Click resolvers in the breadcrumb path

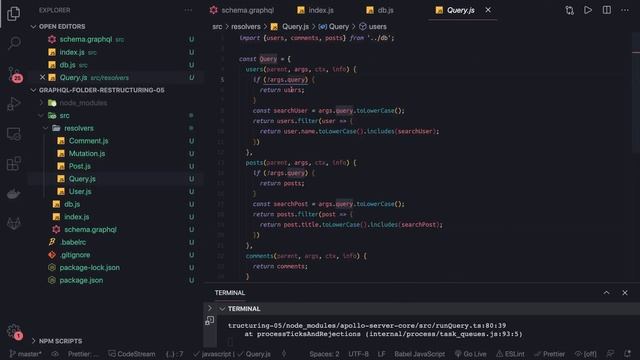tap(246, 27)
